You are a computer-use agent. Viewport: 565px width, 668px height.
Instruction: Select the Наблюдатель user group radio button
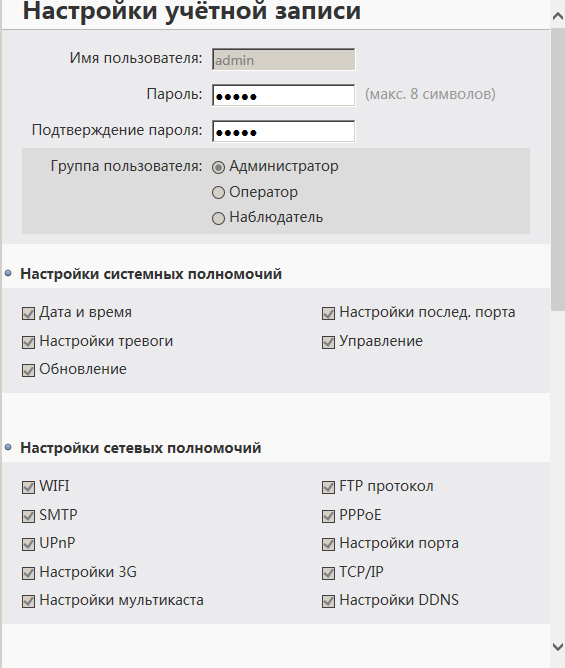pyautogui.click(x=218, y=218)
